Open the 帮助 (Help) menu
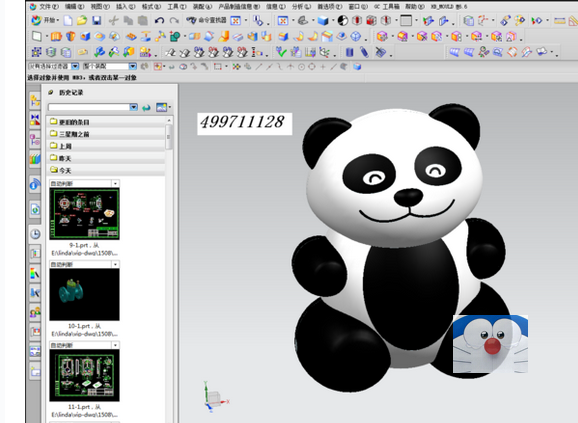Screen dimensions: 578x423 pyautogui.click(x=415, y=7)
